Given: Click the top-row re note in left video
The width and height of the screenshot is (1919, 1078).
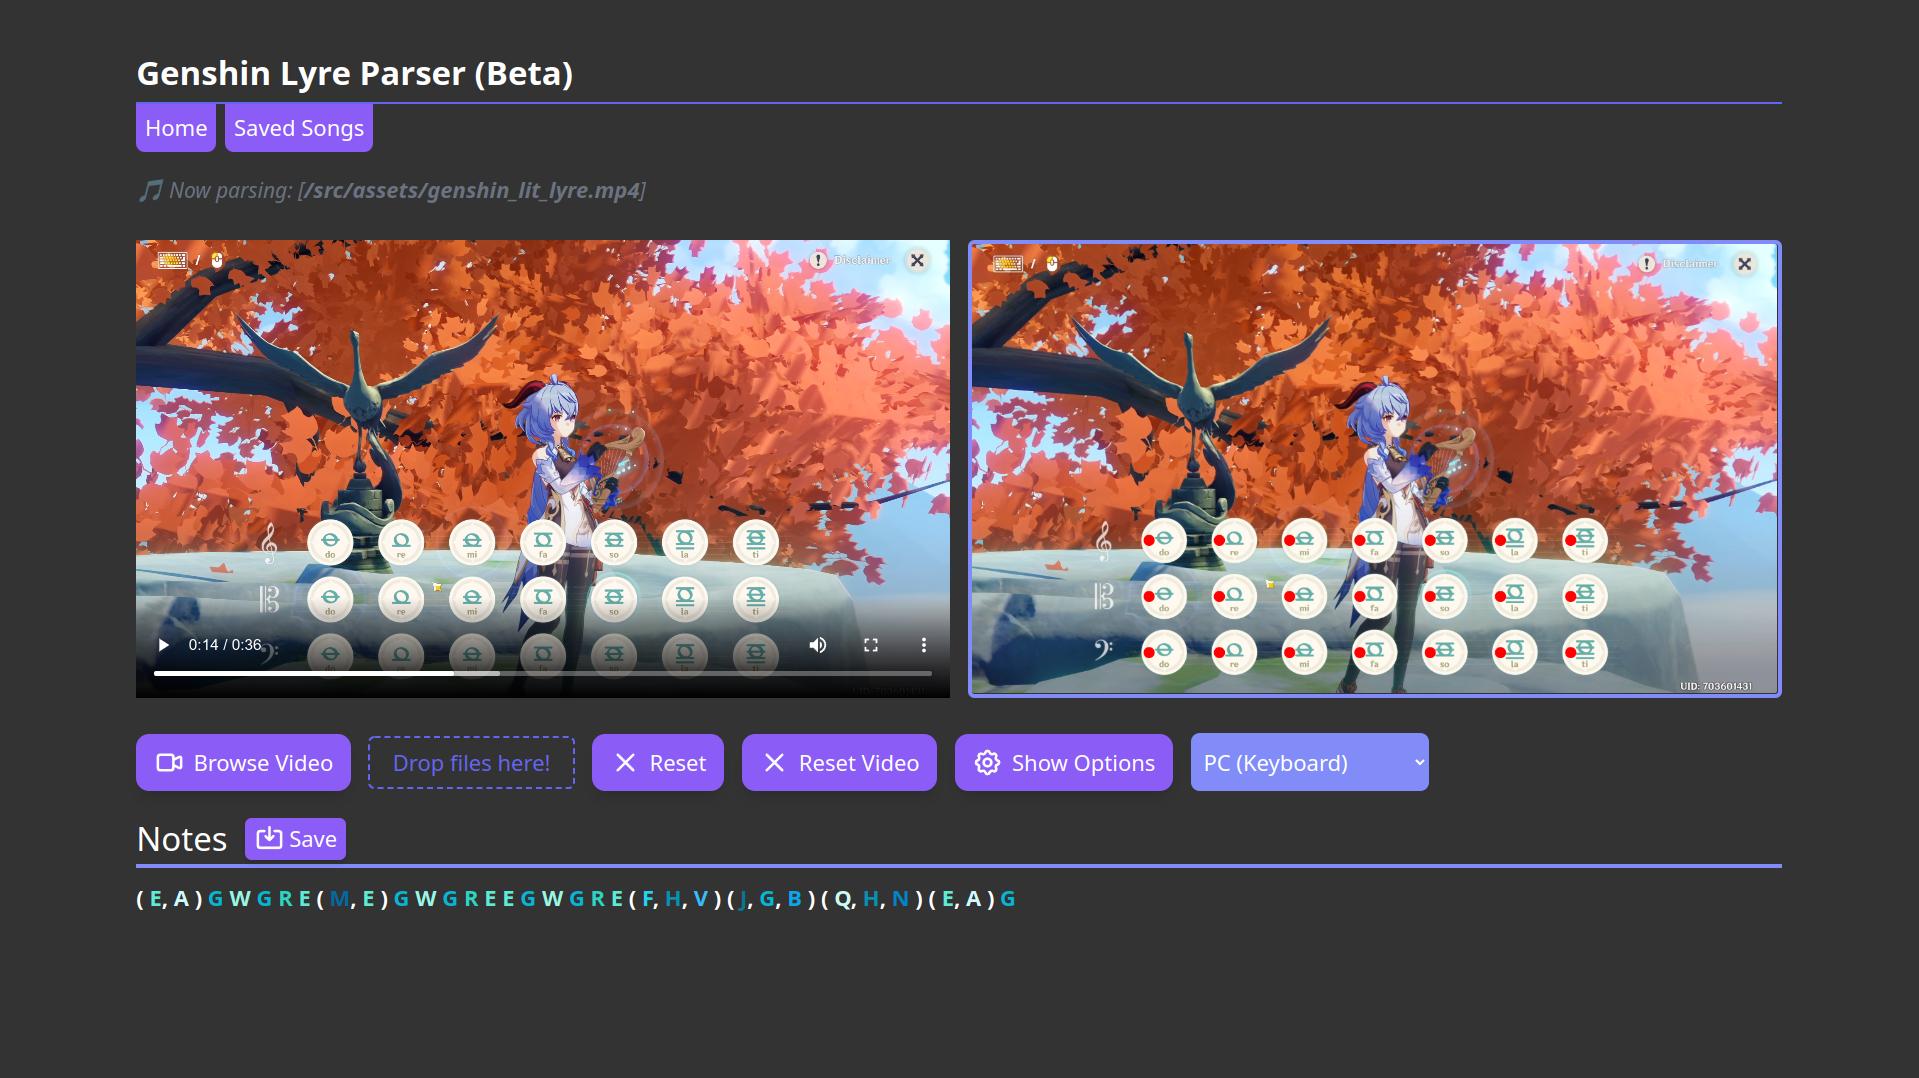Looking at the screenshot, I should (401, 542).
